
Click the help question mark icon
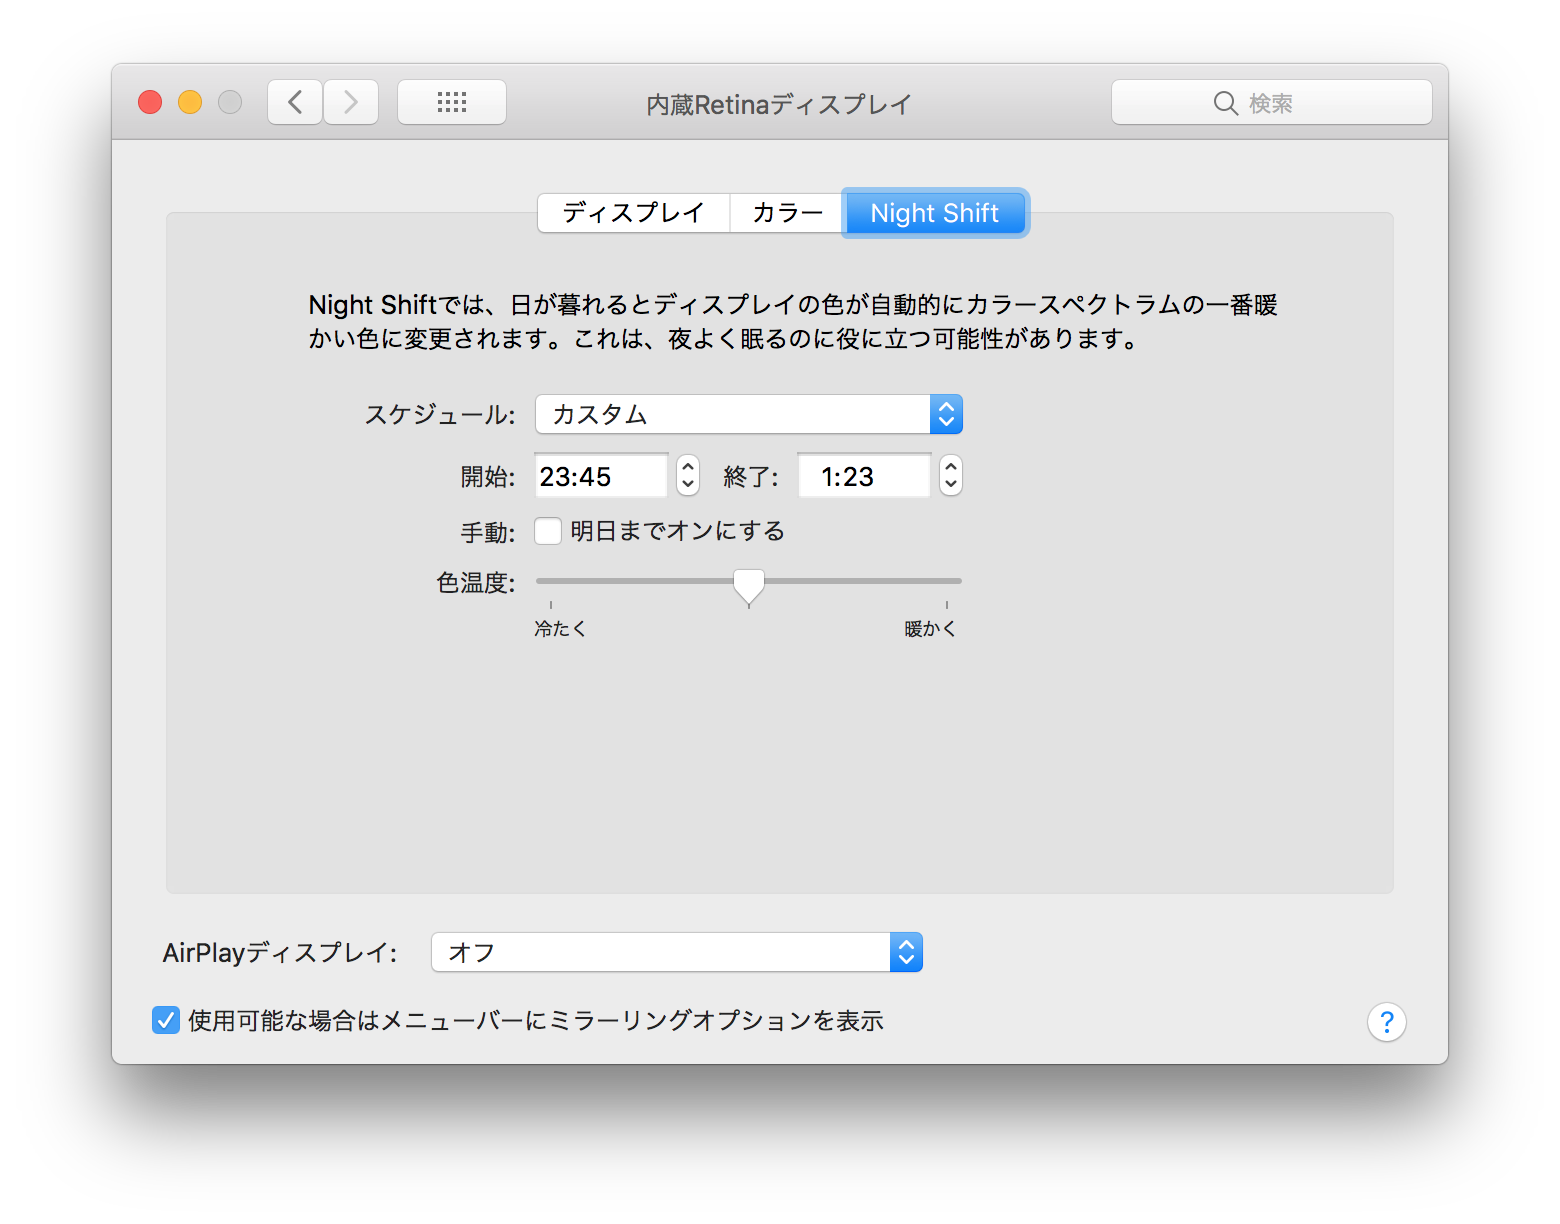(x=1387, y=1021)
